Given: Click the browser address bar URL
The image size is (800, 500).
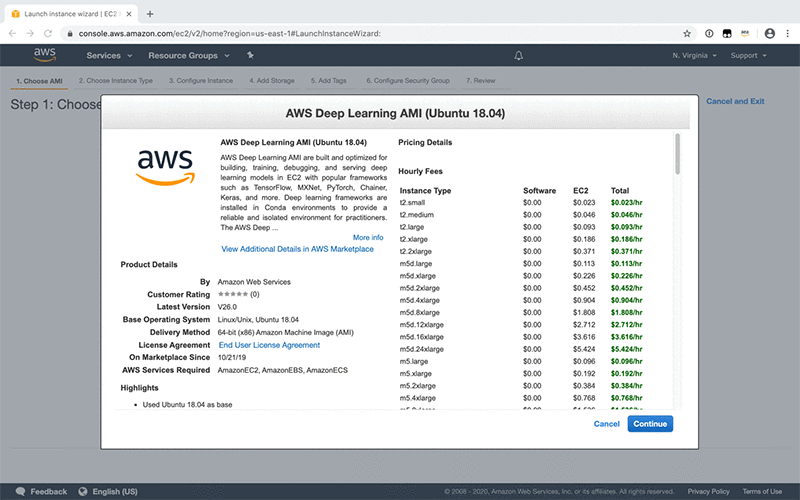Looking at the screenshot, I should [x=230, y=34].
